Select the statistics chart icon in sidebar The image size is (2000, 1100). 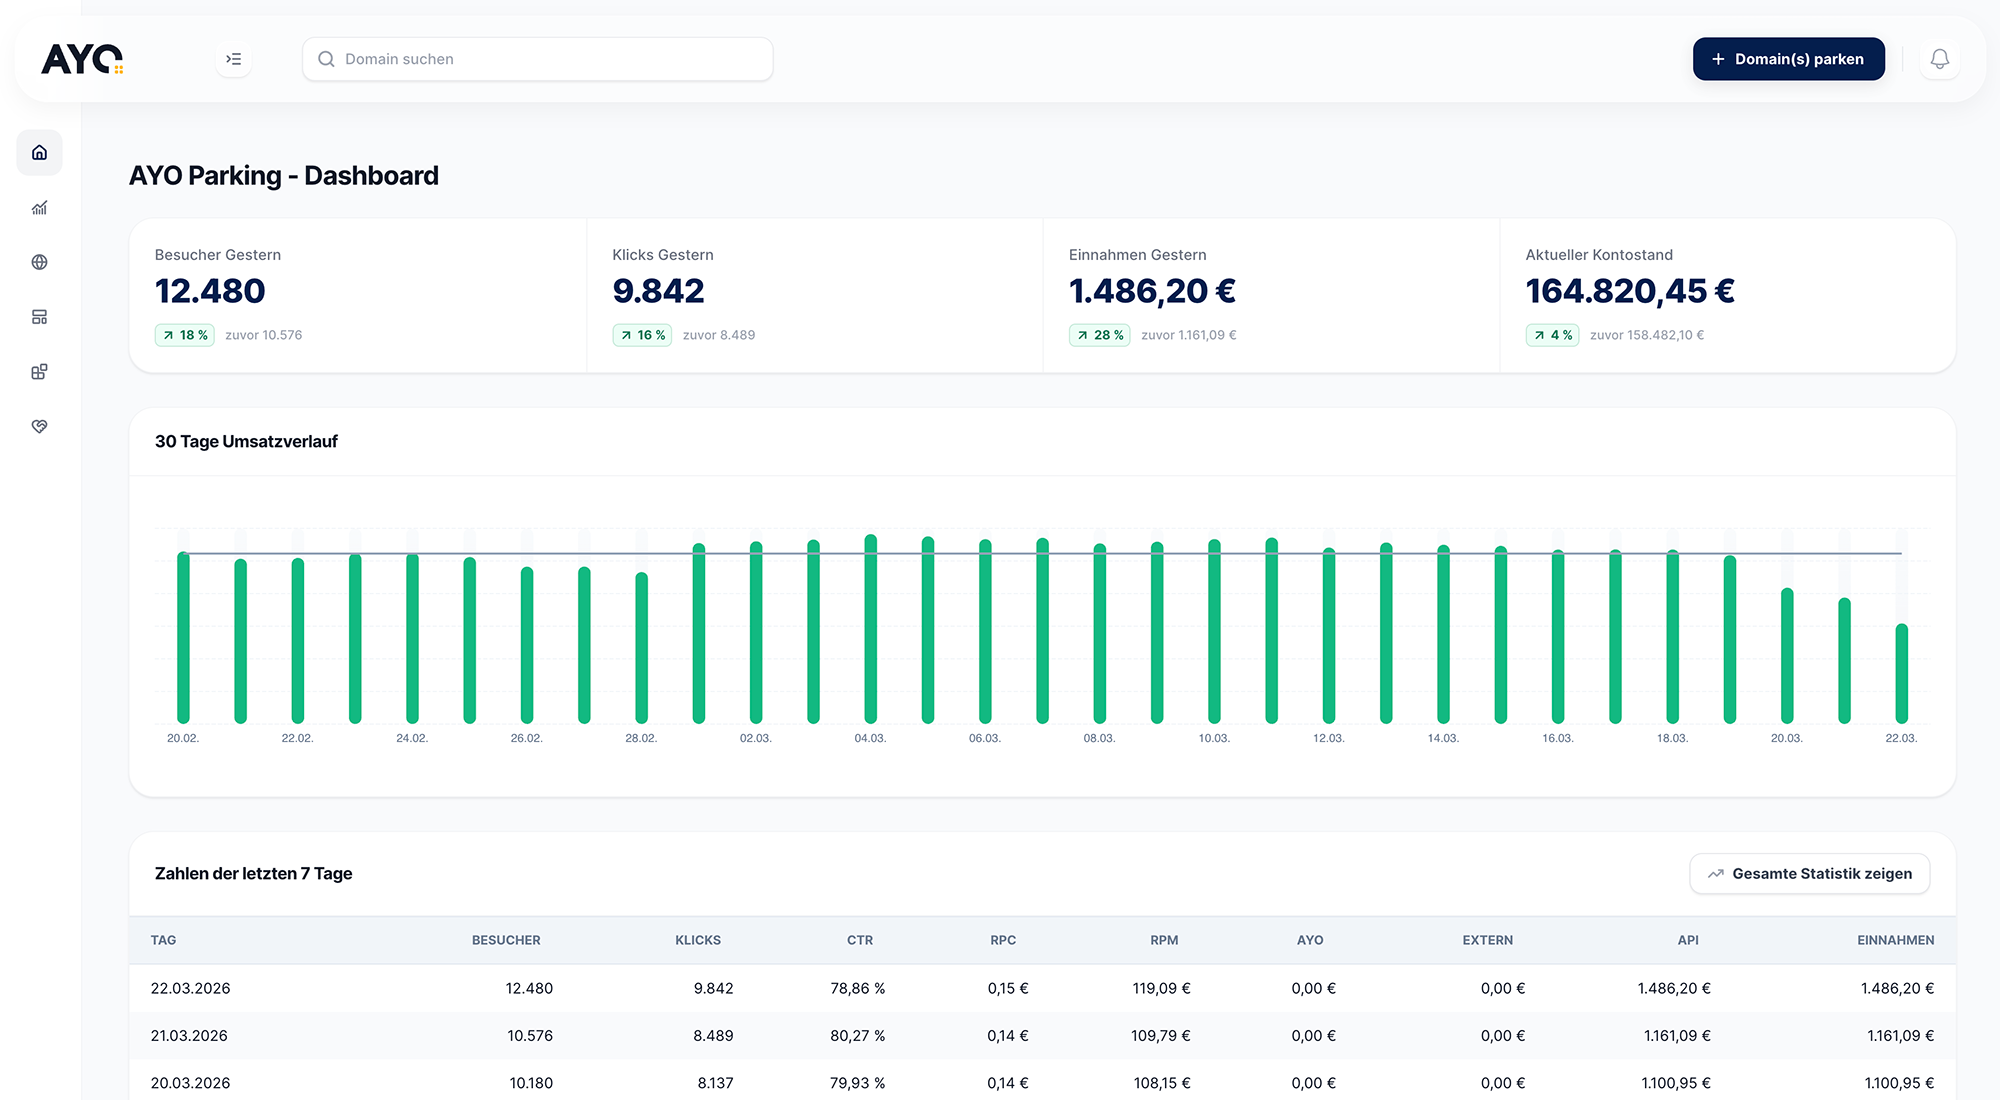[39, 207]
